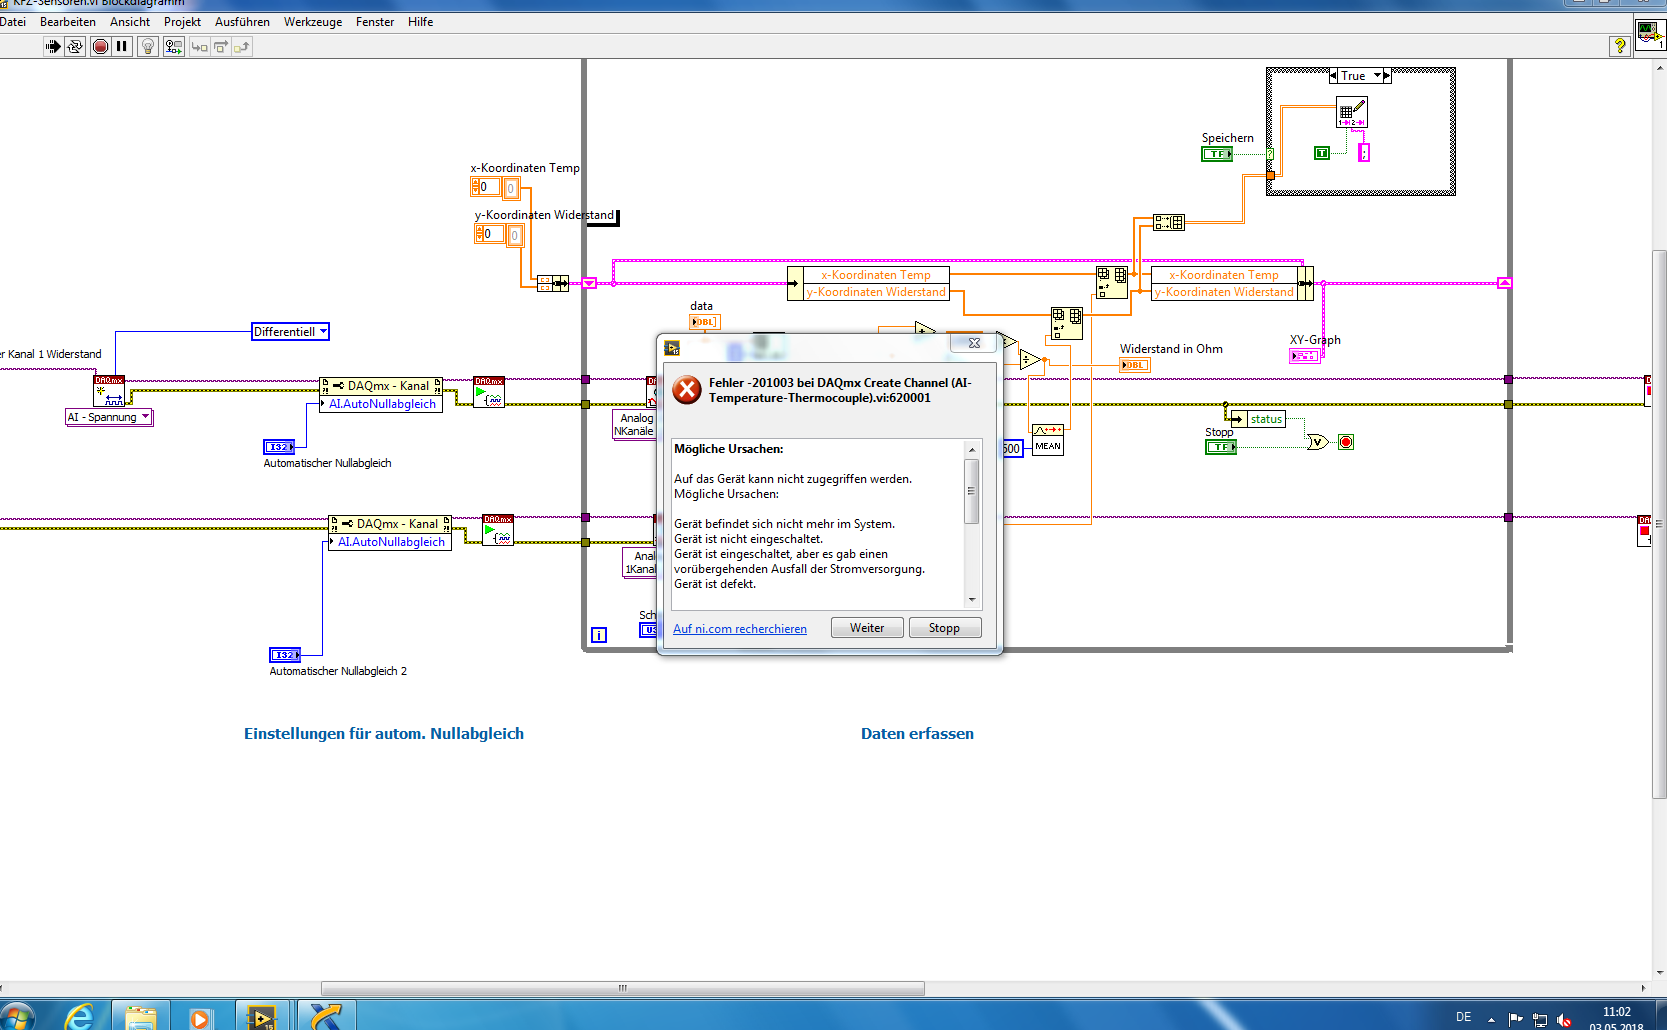Select the lower DAQmx Start Task node
Image resolution: width=1667 pixels, height=1030 pixels.
coord(498,529)
